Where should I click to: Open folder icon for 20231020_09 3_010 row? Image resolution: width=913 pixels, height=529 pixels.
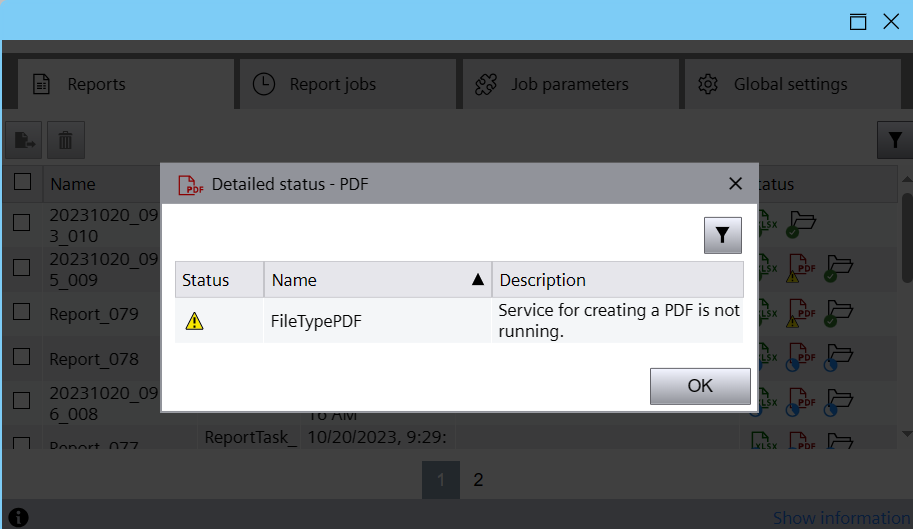tap(801, 224)
